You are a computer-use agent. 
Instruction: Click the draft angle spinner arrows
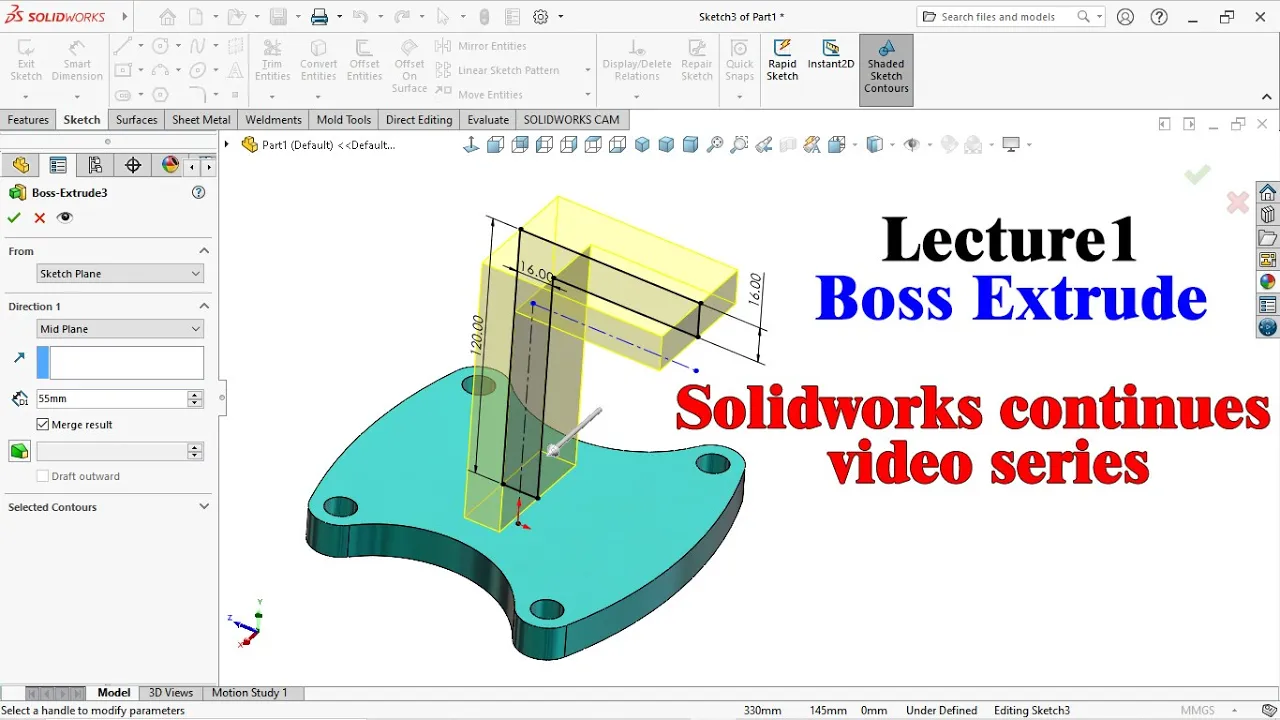tap(195, 451)
